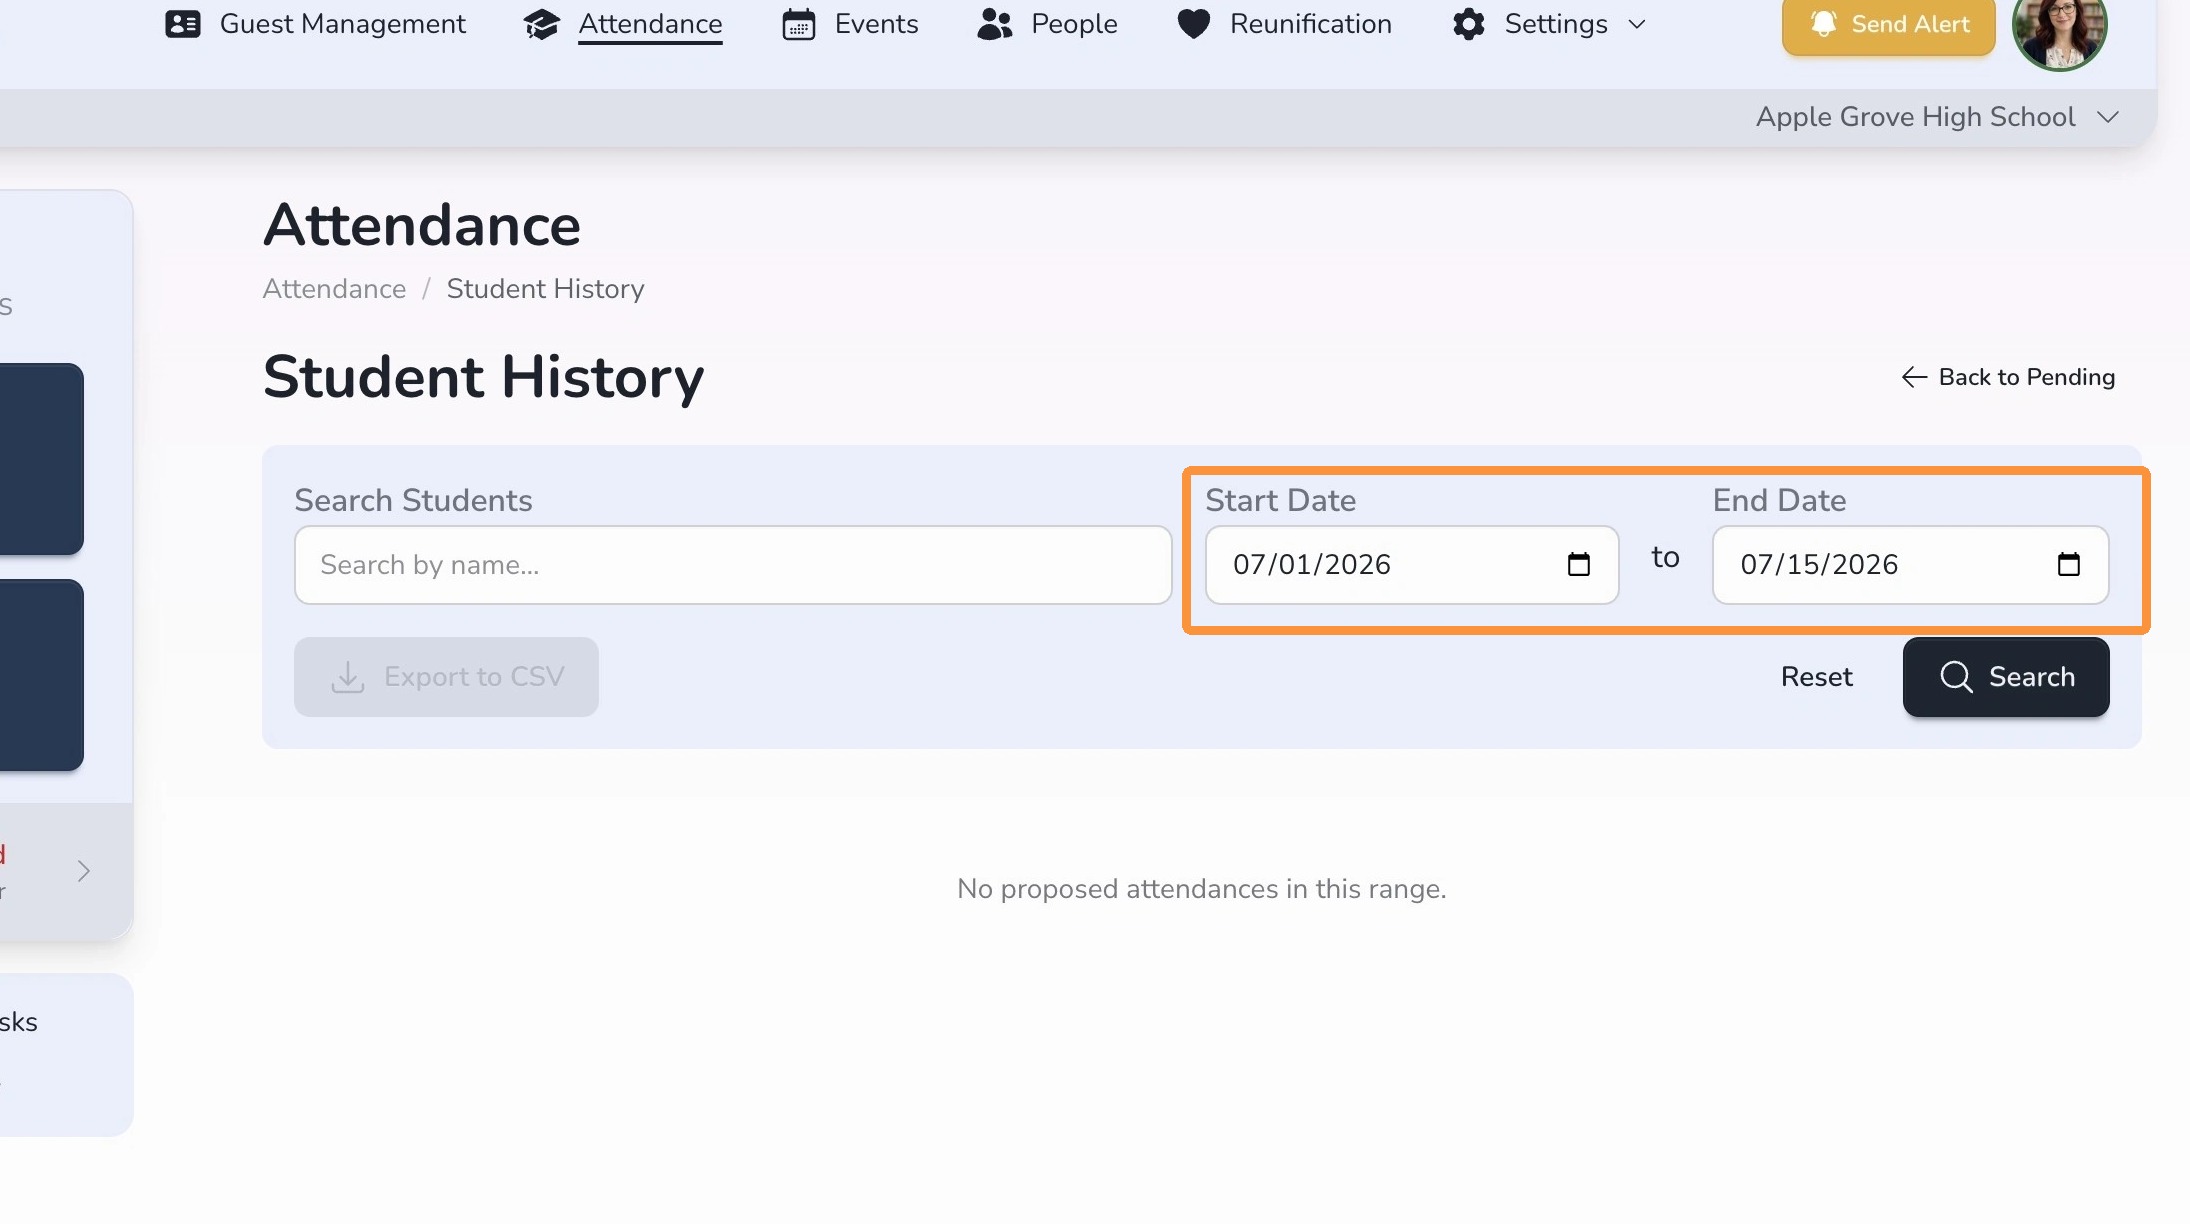Click the Settings gear icon
The height and width of the screenshot is (1224, 2190).
1469,24
